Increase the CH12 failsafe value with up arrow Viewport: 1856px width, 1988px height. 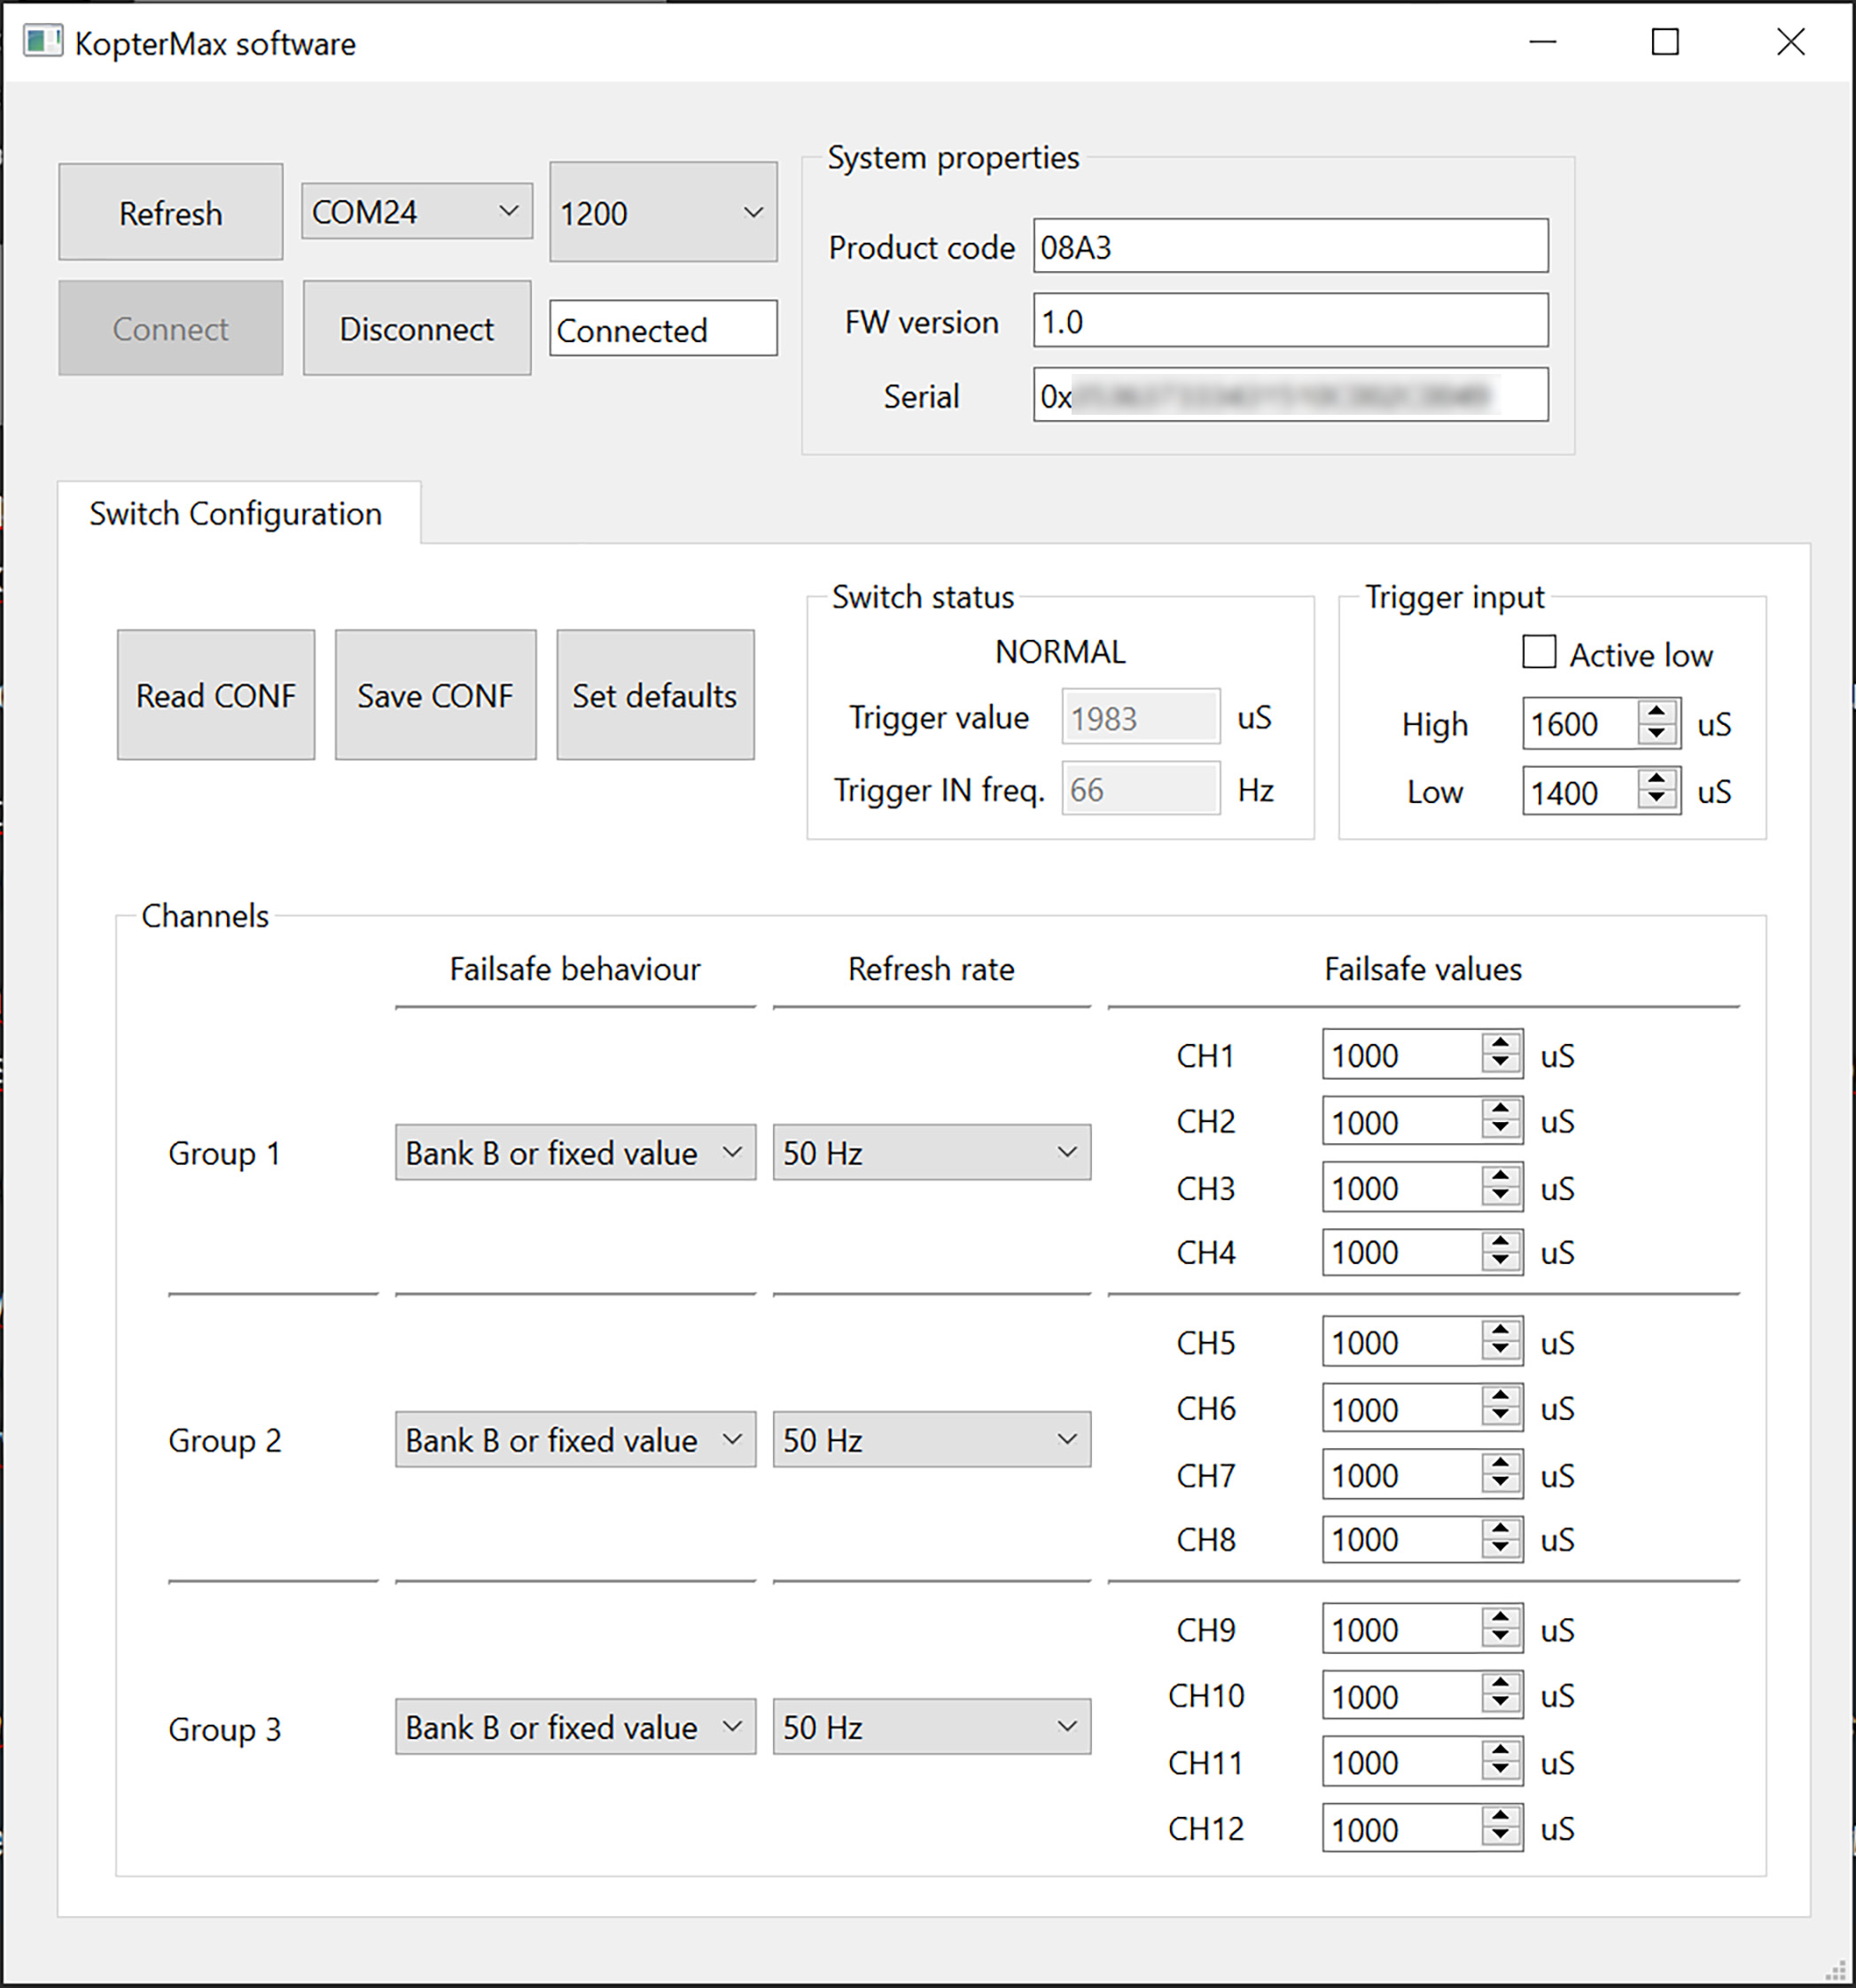(1500, 1817)
